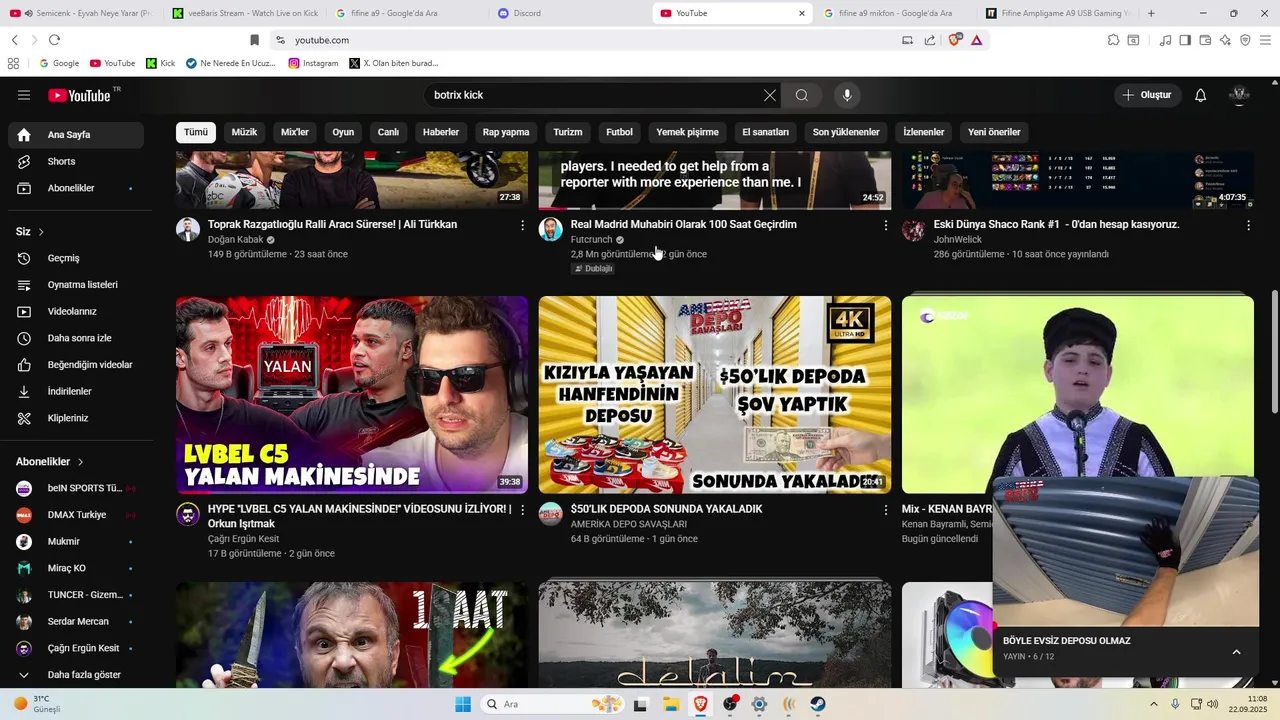Expand the Abonelikler section heading

(50, 462)
